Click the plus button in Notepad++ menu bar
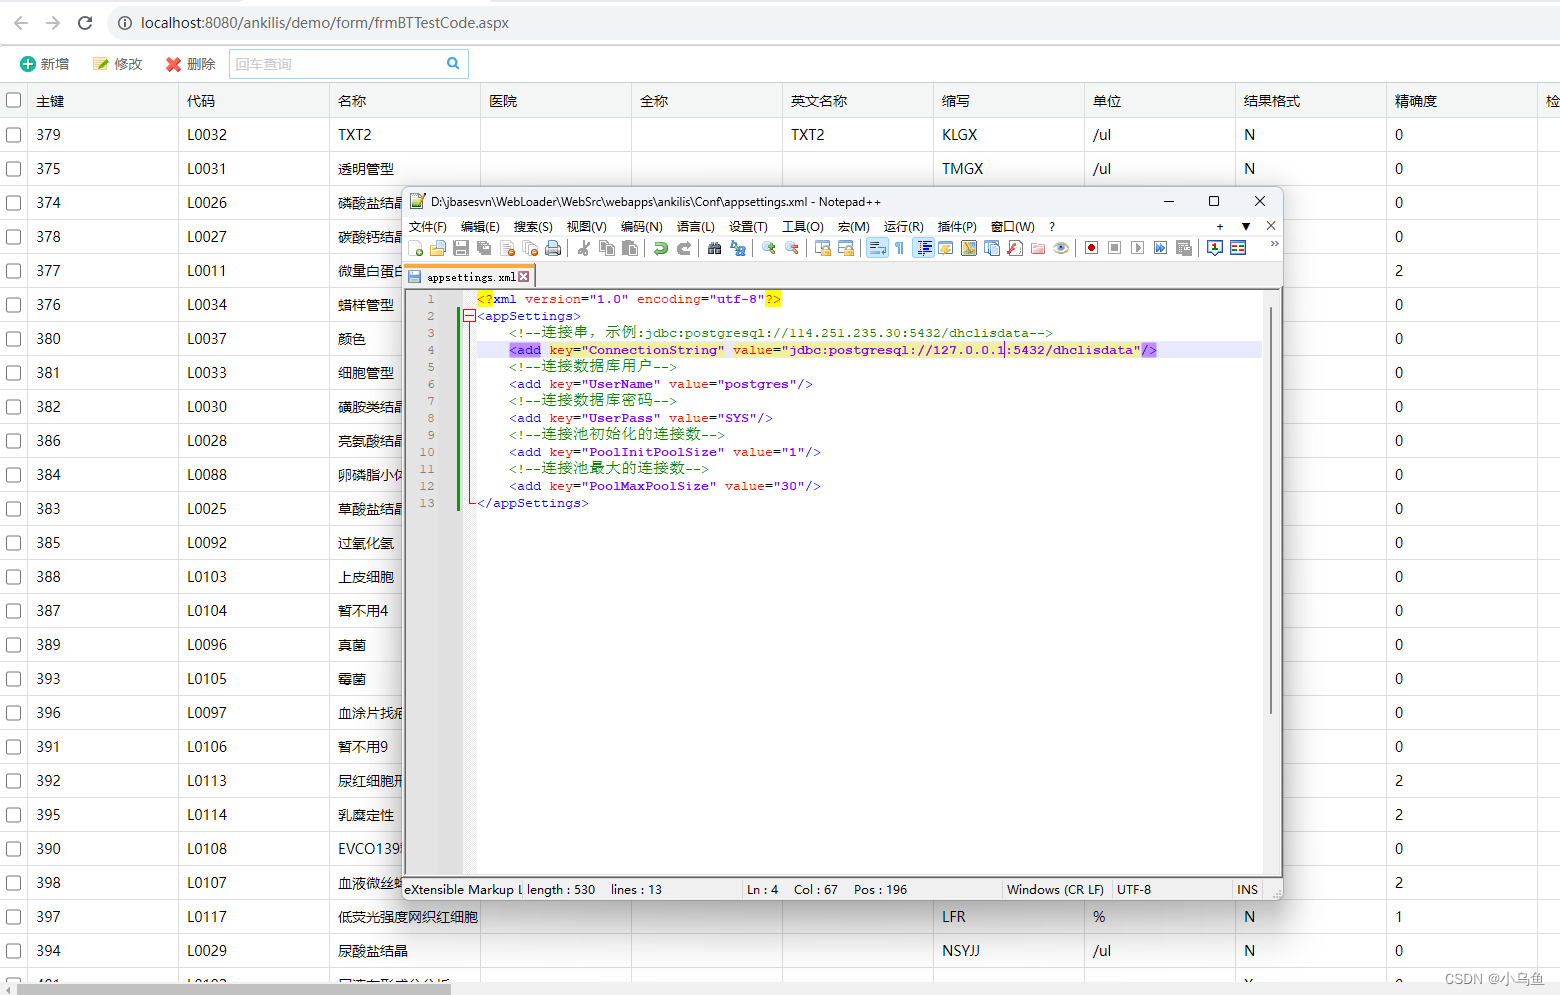 1220,226
